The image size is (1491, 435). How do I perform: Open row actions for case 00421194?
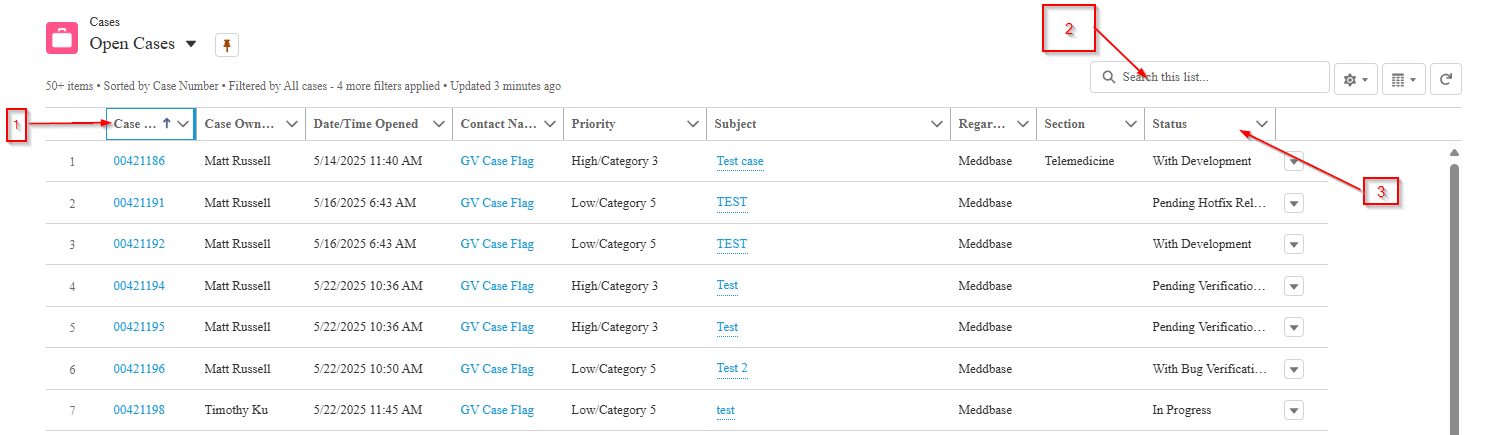tap(1294, 286)
